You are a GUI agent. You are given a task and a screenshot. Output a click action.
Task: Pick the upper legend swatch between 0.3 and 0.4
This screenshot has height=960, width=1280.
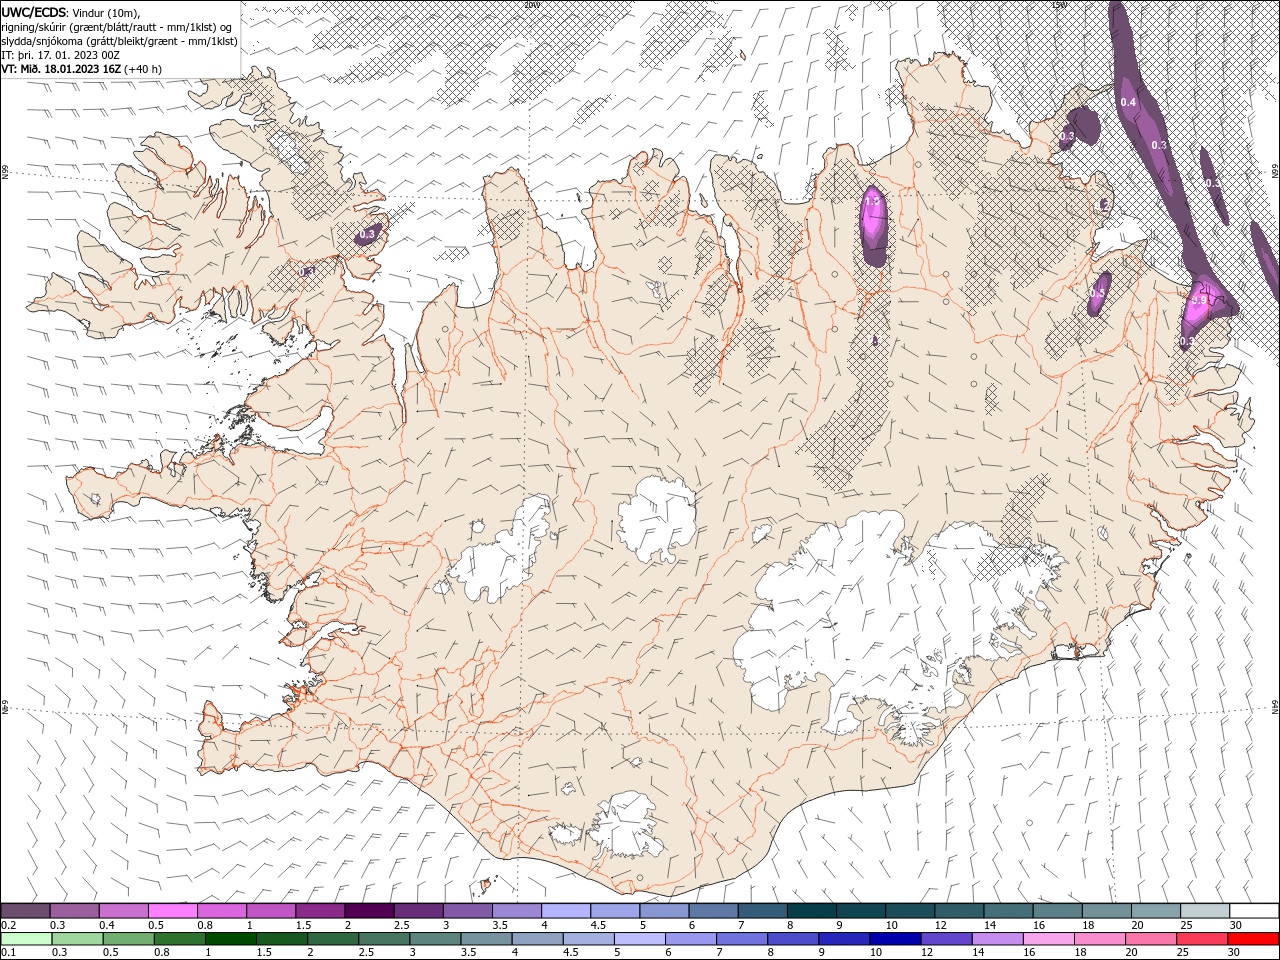click(74, 910)
